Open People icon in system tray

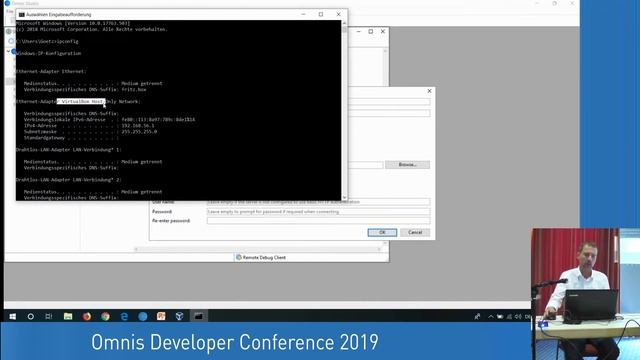(x=477, y=316)
